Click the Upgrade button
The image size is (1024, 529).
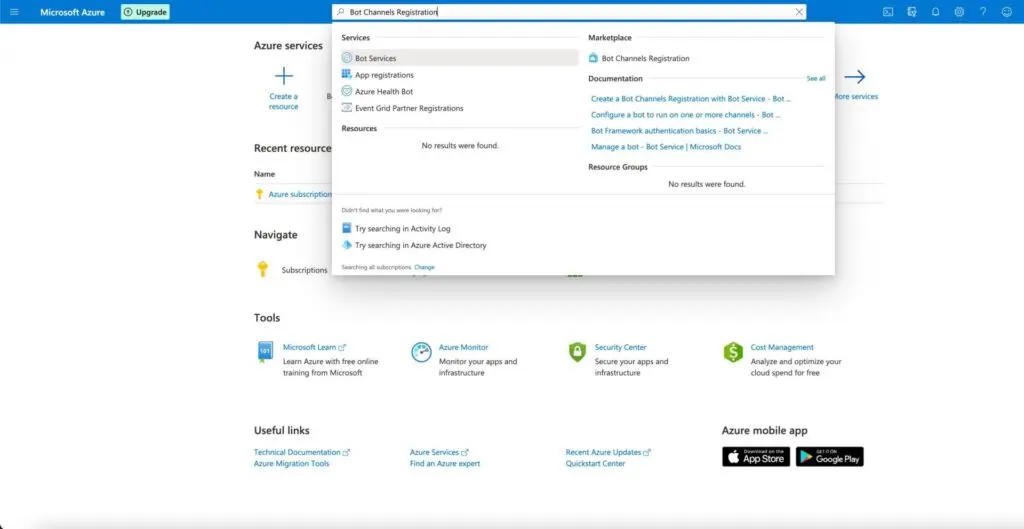coord(145,12)
